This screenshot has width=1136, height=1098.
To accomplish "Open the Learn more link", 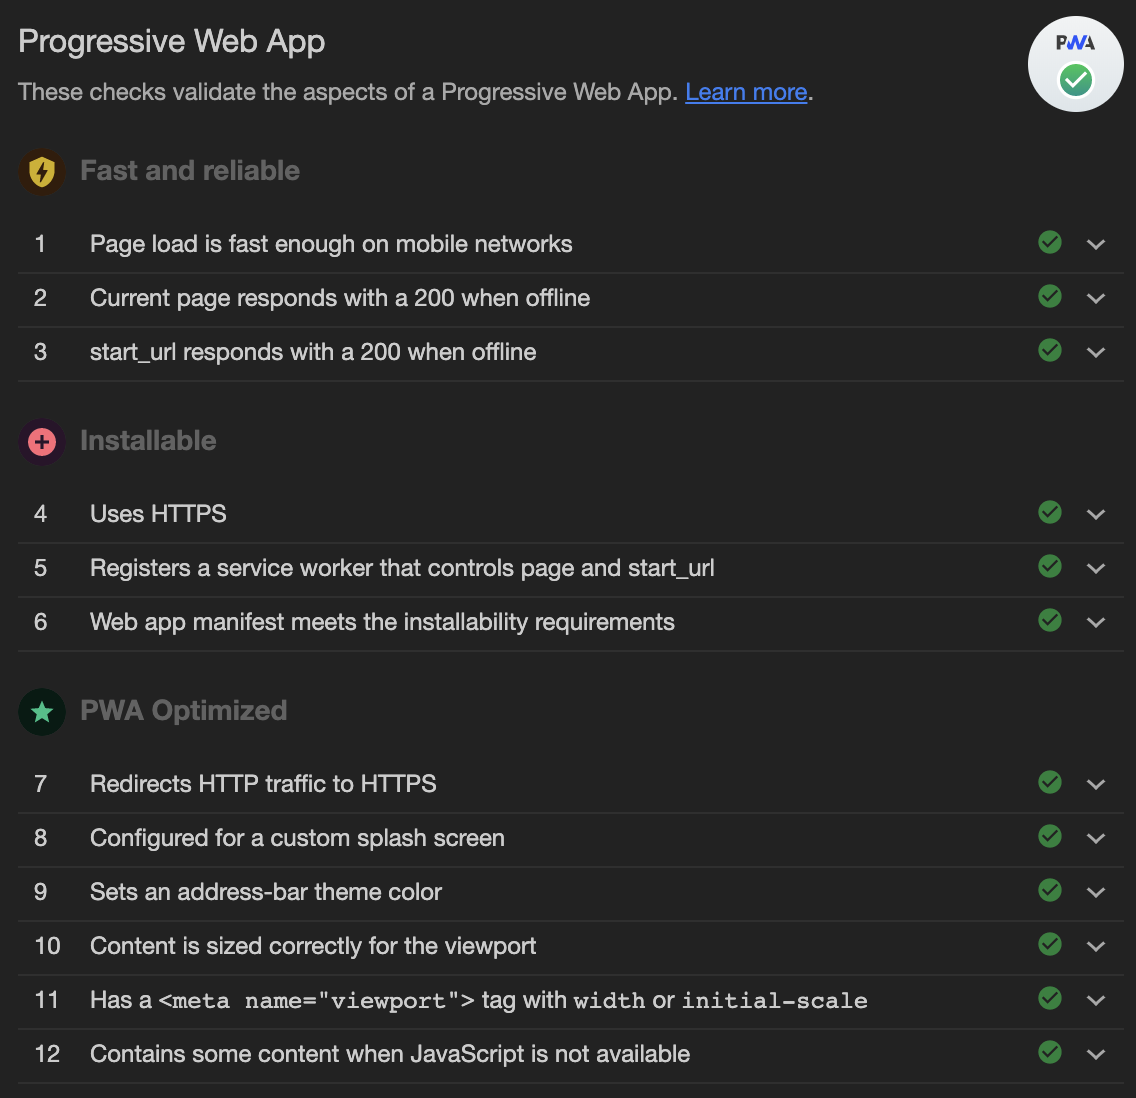I will (x=746, y=91).
